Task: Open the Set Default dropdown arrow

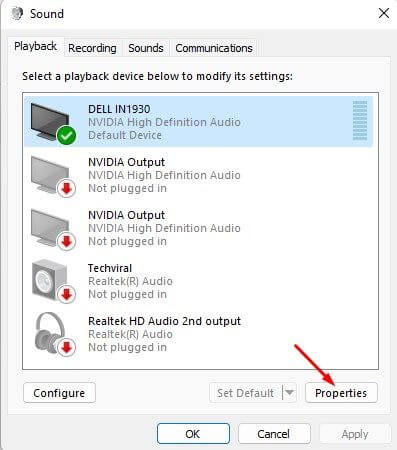Action: click(x=289, y=393)
